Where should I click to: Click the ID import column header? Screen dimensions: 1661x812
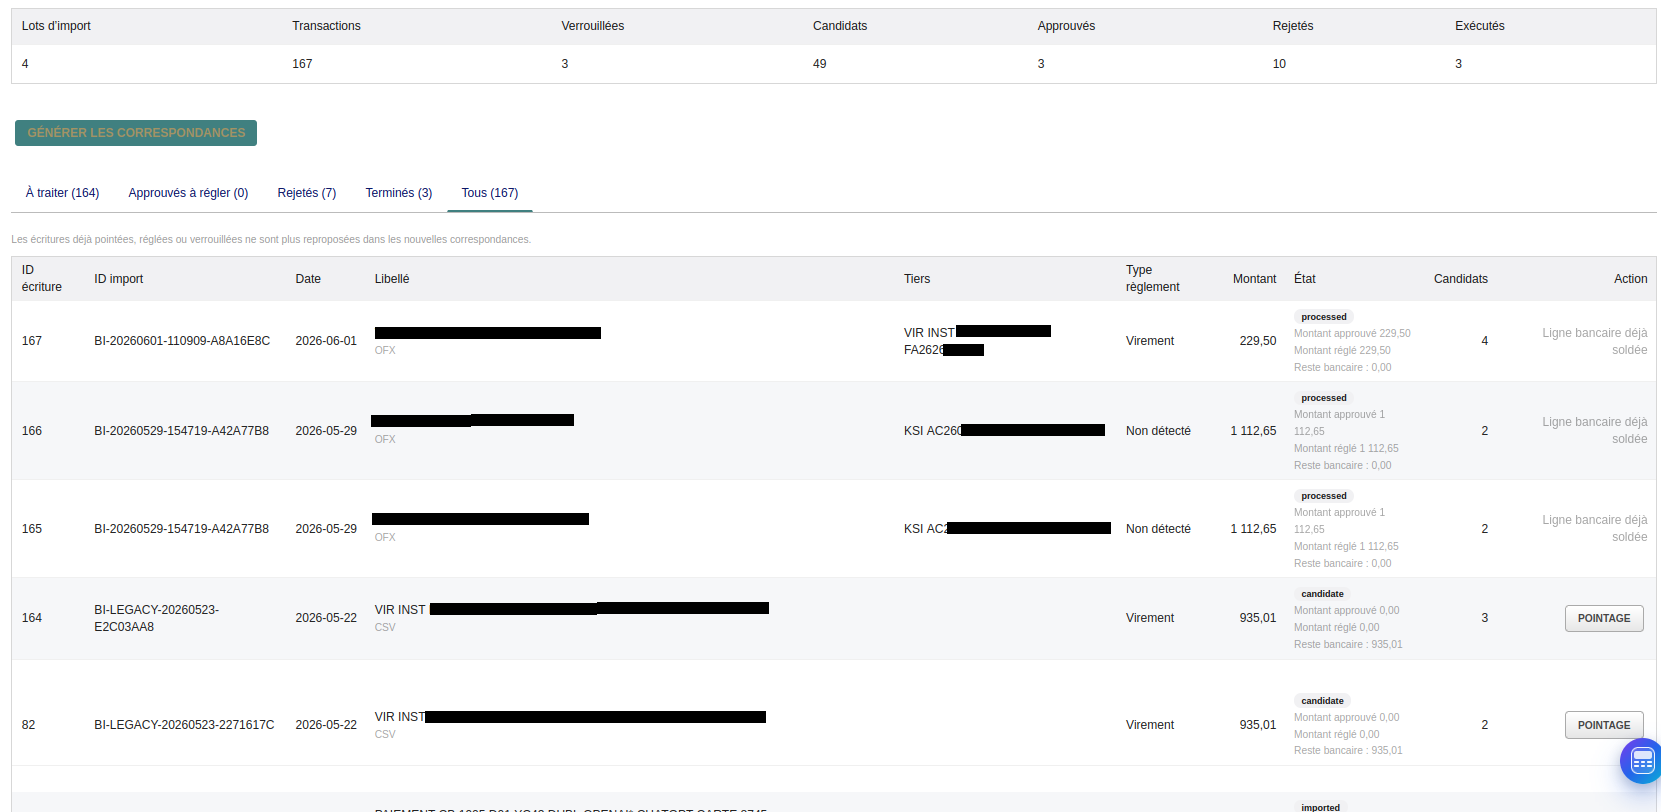pyautogui.click(x=119, y=279)
